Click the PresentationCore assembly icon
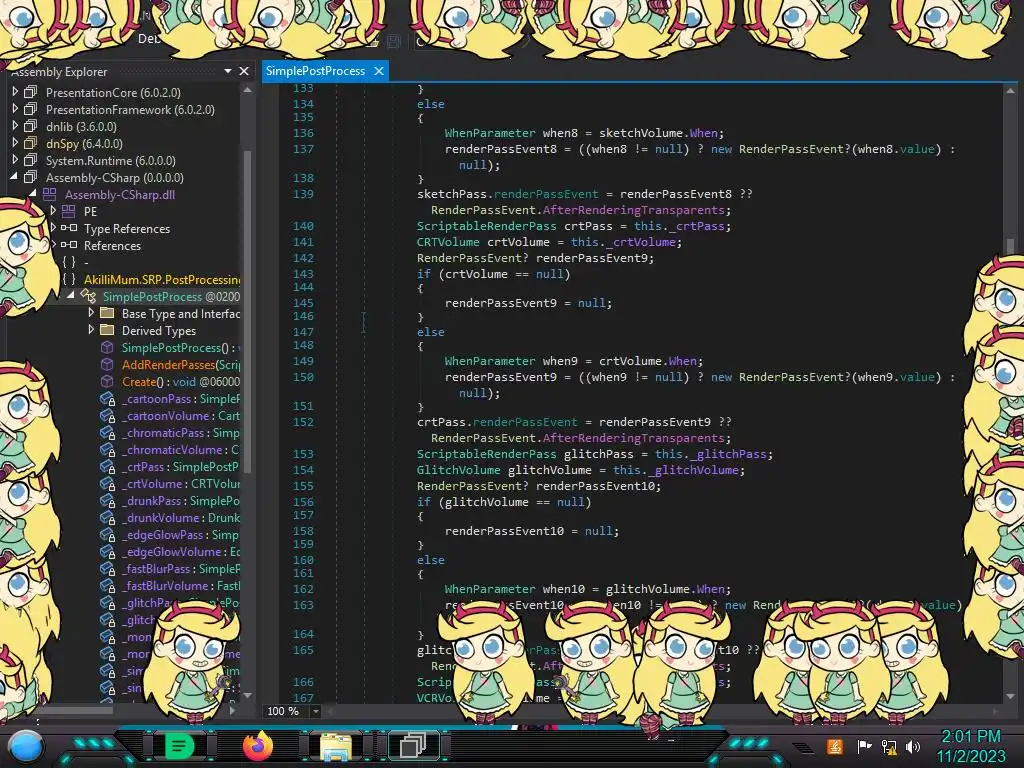 click(31, 92)
